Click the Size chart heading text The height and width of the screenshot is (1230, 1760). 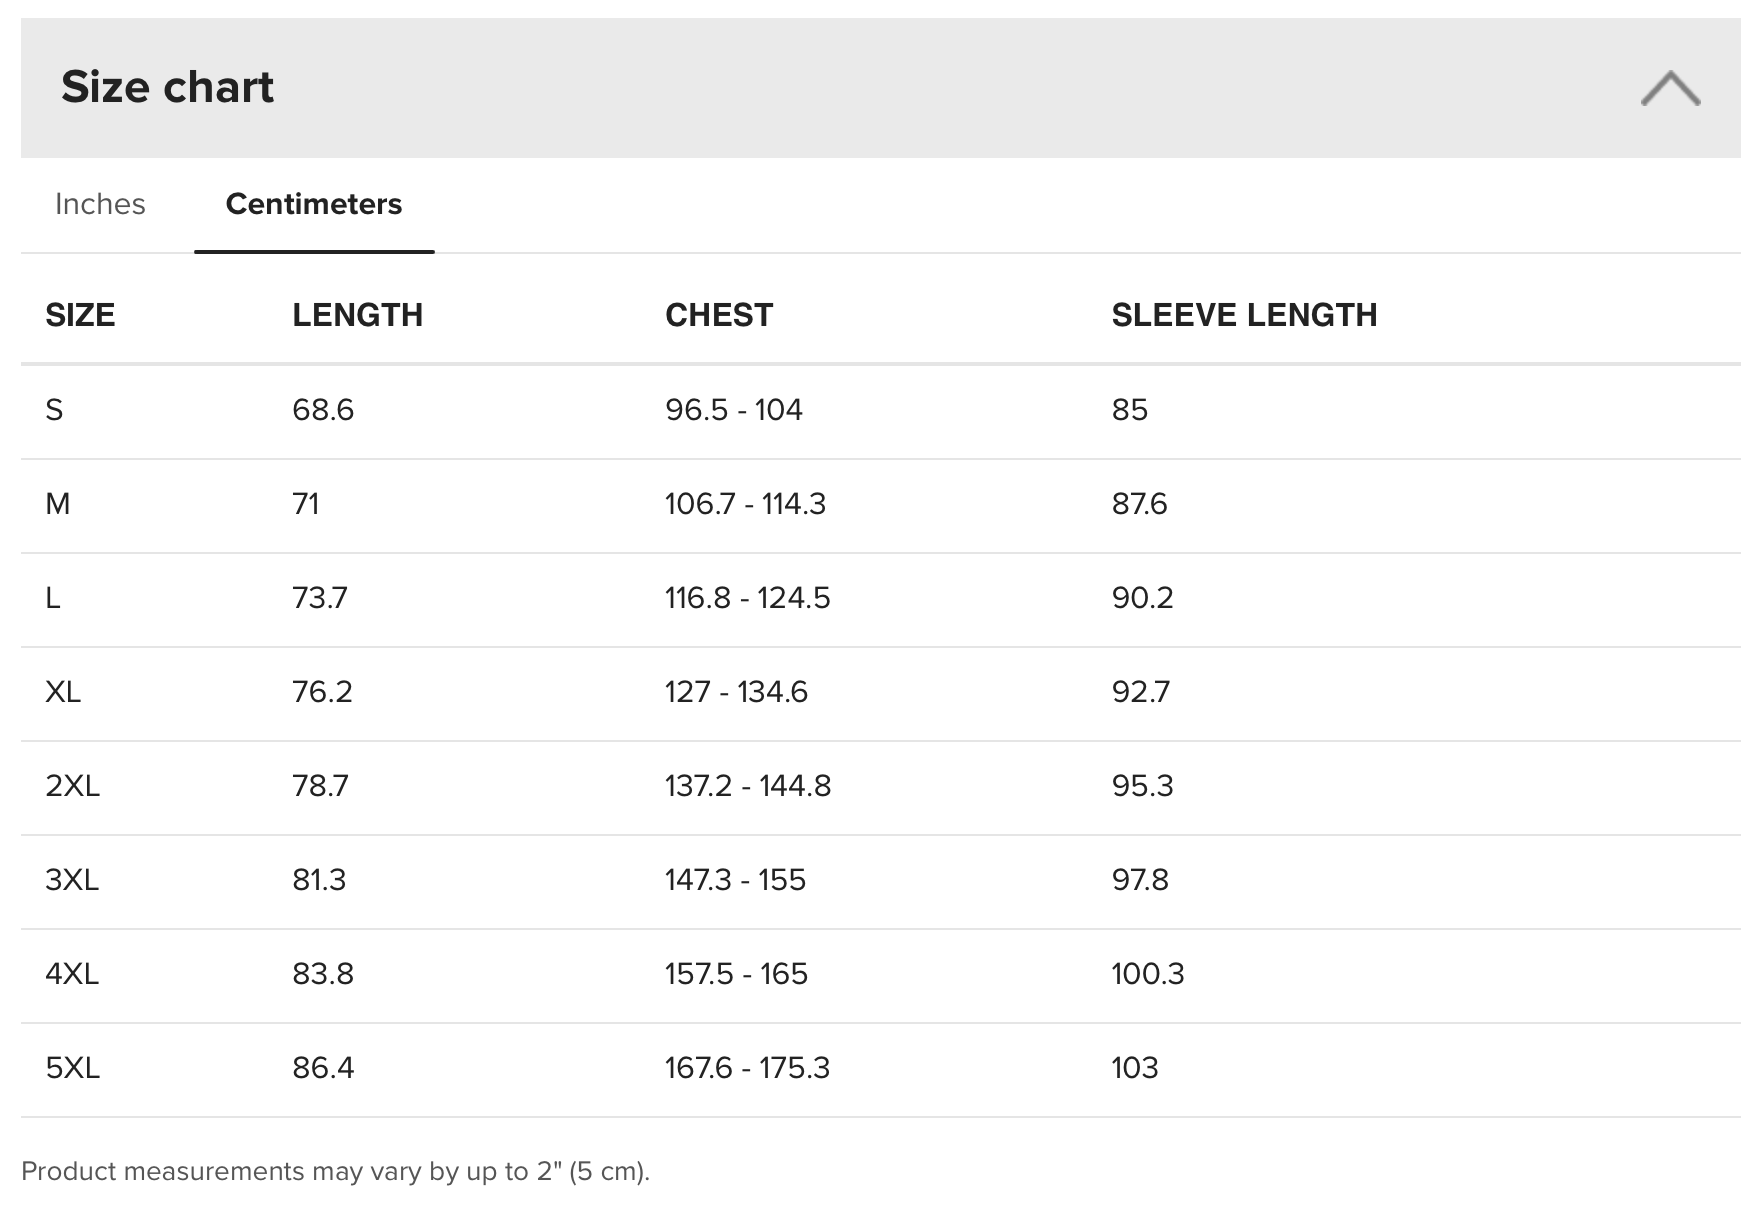click(167, 87)
